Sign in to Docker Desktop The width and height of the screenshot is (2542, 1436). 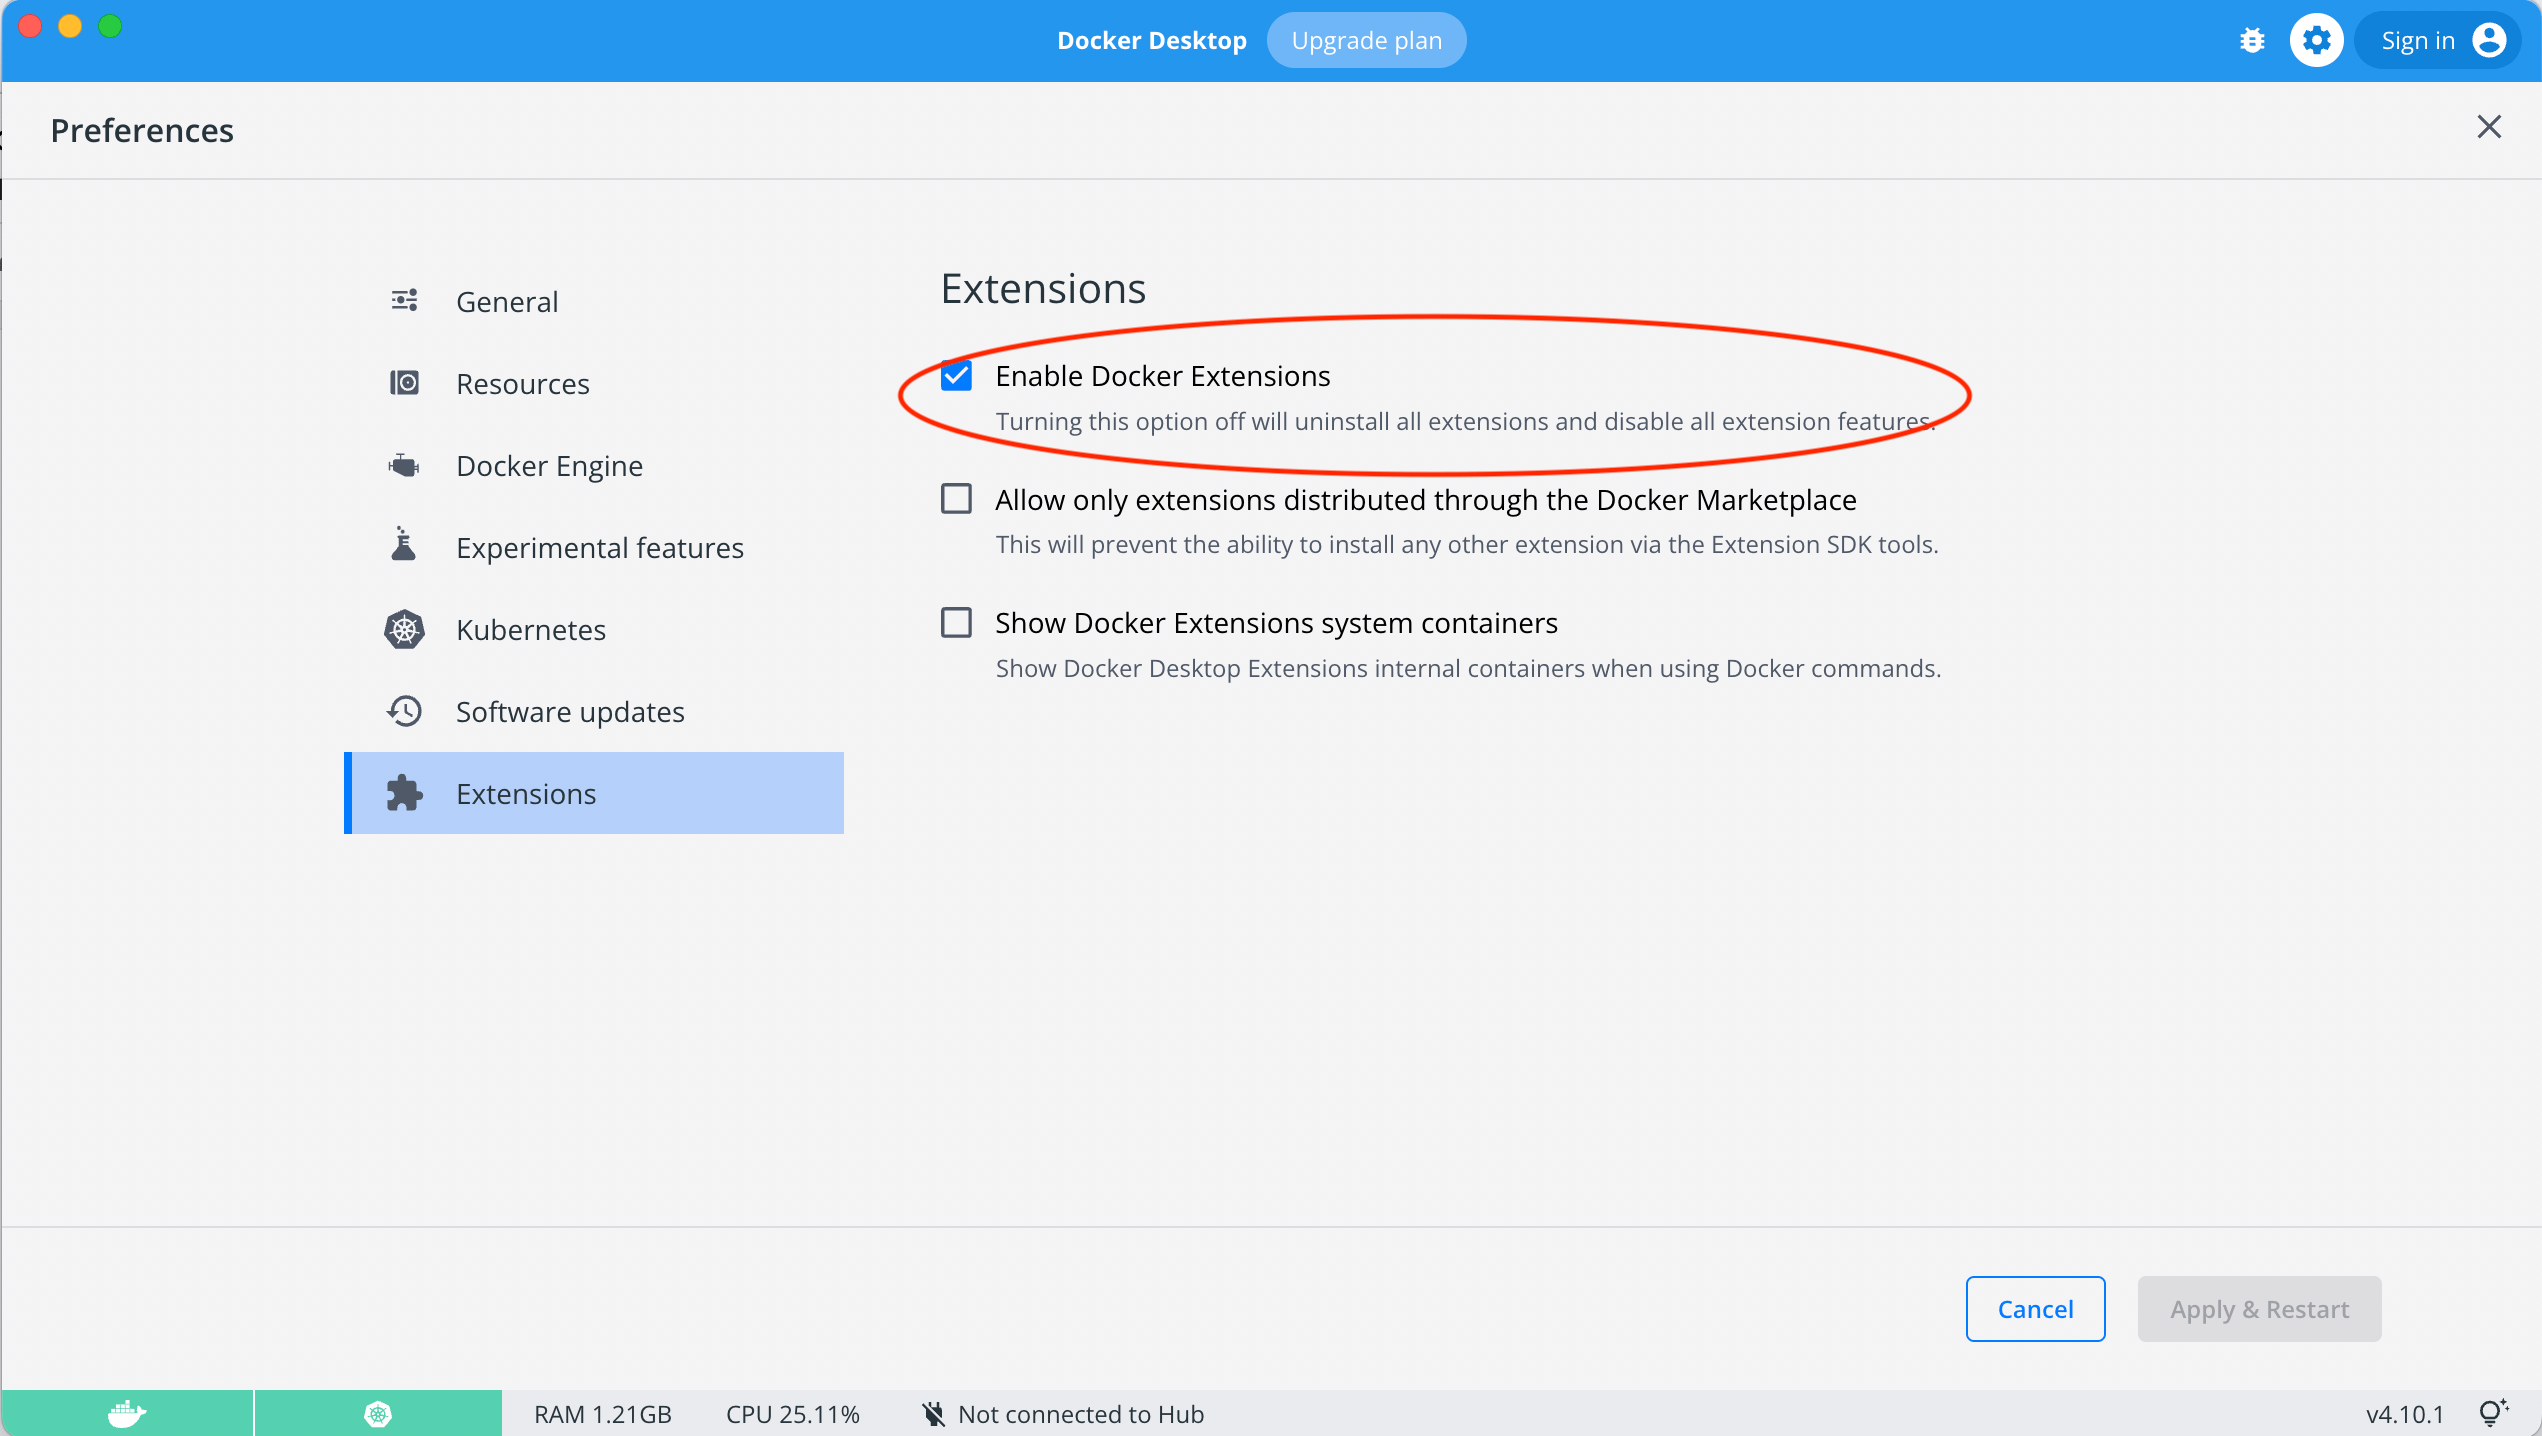pyautogui.click(x=2437, y=40)
